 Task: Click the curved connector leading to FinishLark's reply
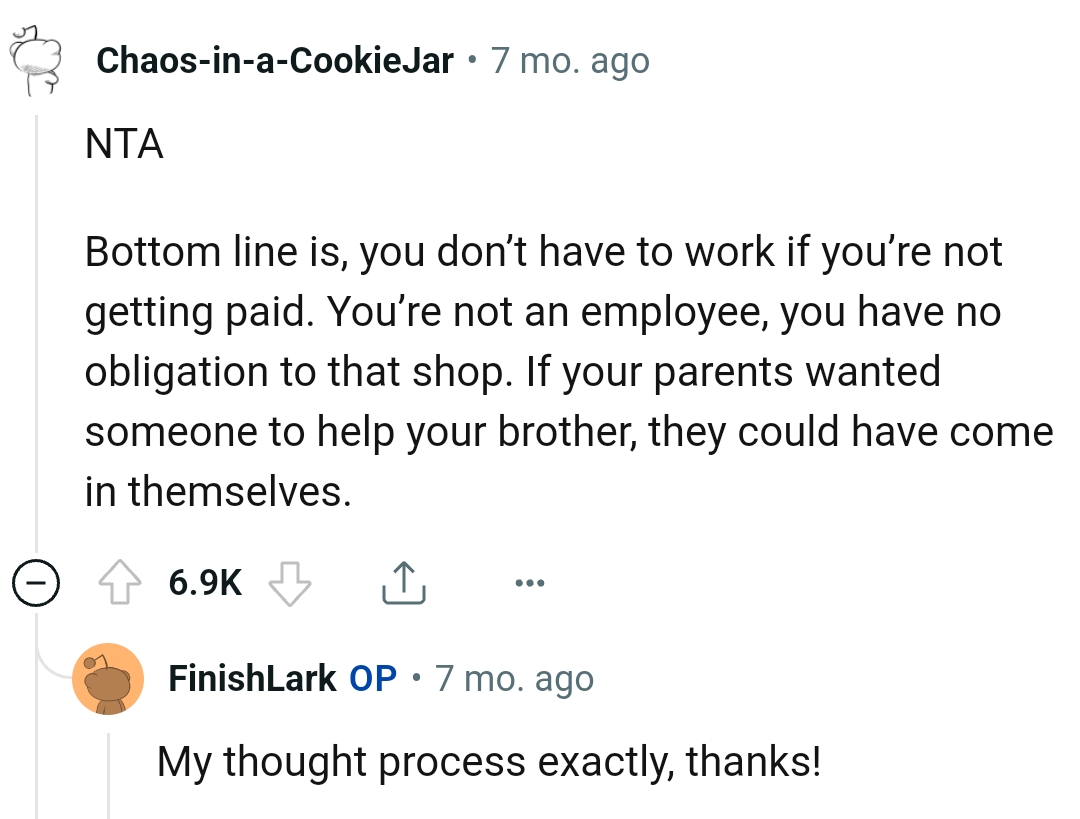point(52,660)
